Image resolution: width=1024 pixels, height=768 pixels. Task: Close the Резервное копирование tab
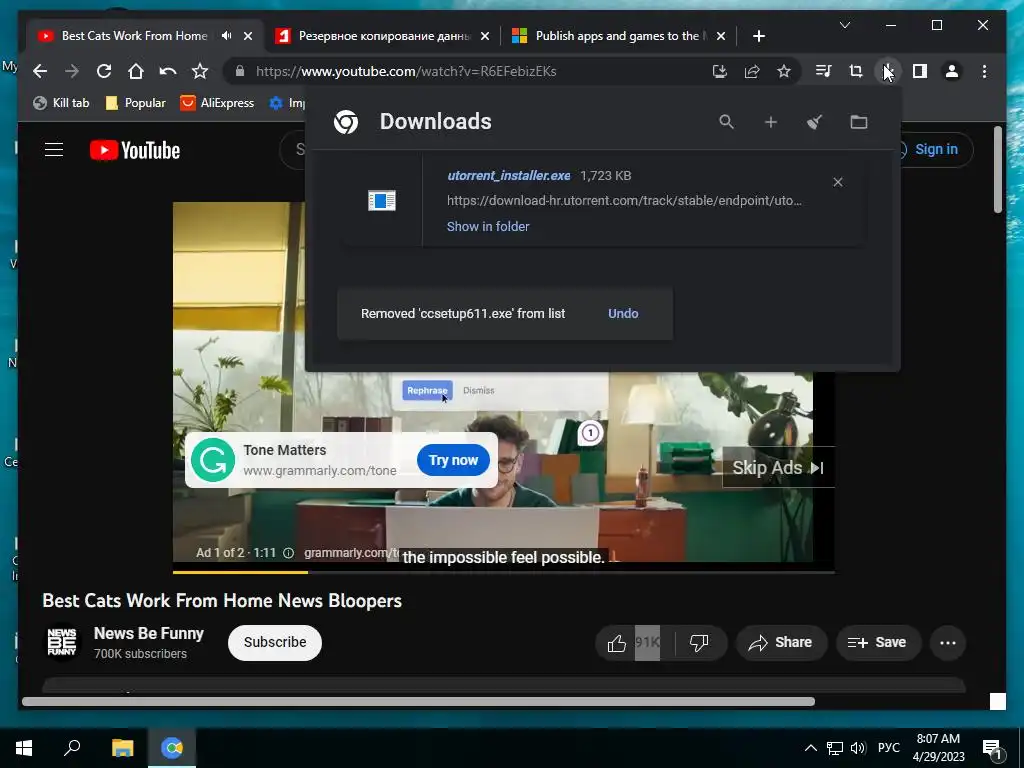click(x=485, y=36)
